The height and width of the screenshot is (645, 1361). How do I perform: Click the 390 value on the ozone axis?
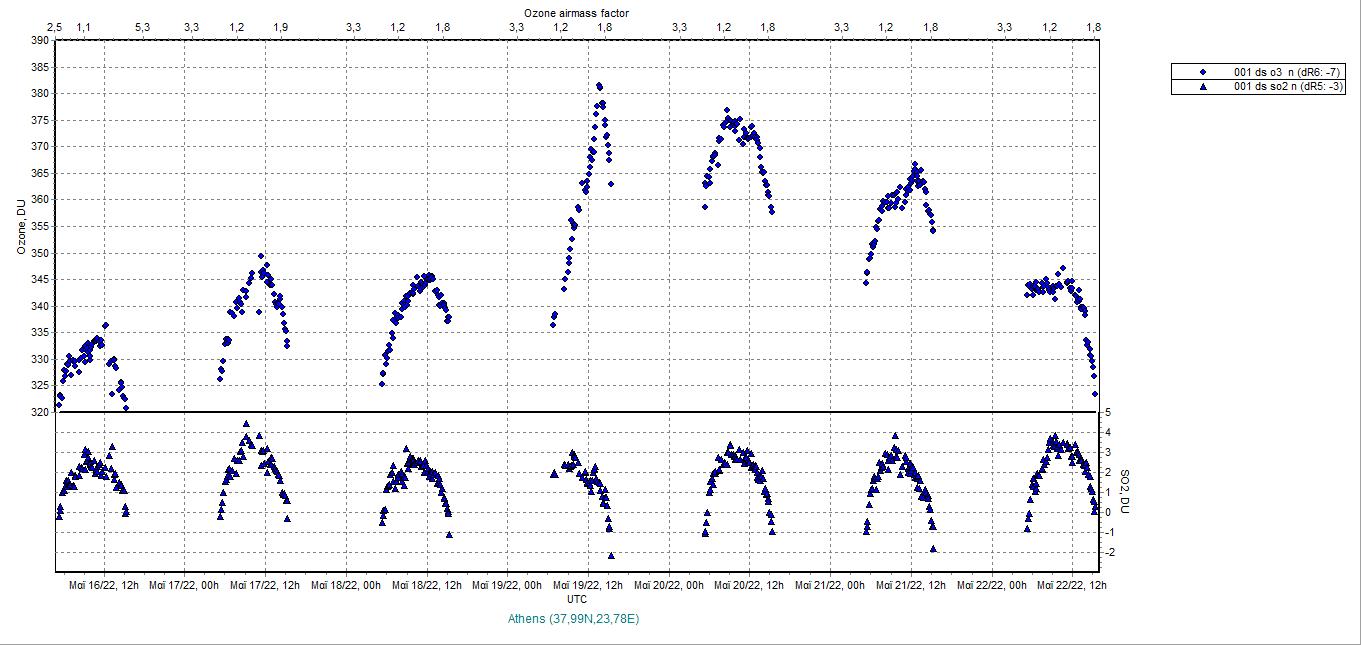39,41
